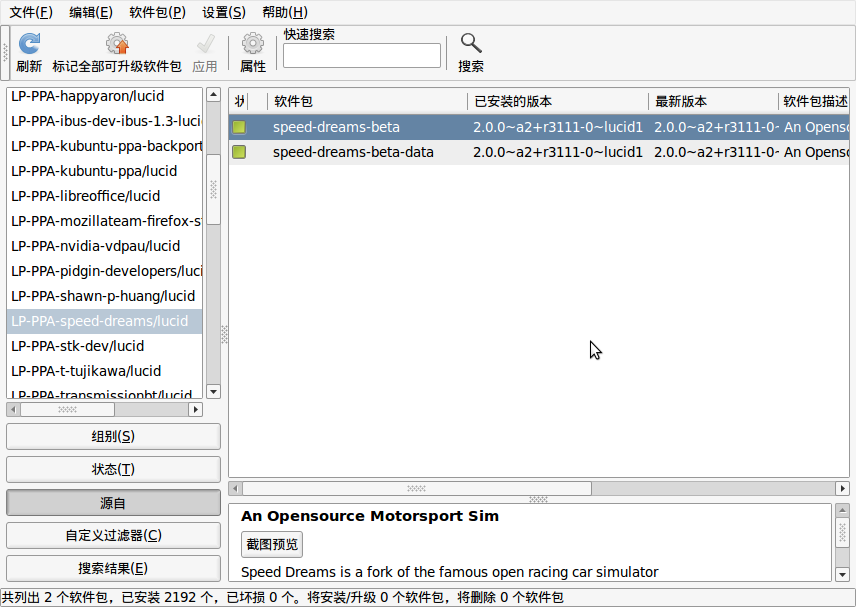Click the Sections (组别) filter button
Image resolution: width=856 pixels, height=607 pixels.
[113, 437]
